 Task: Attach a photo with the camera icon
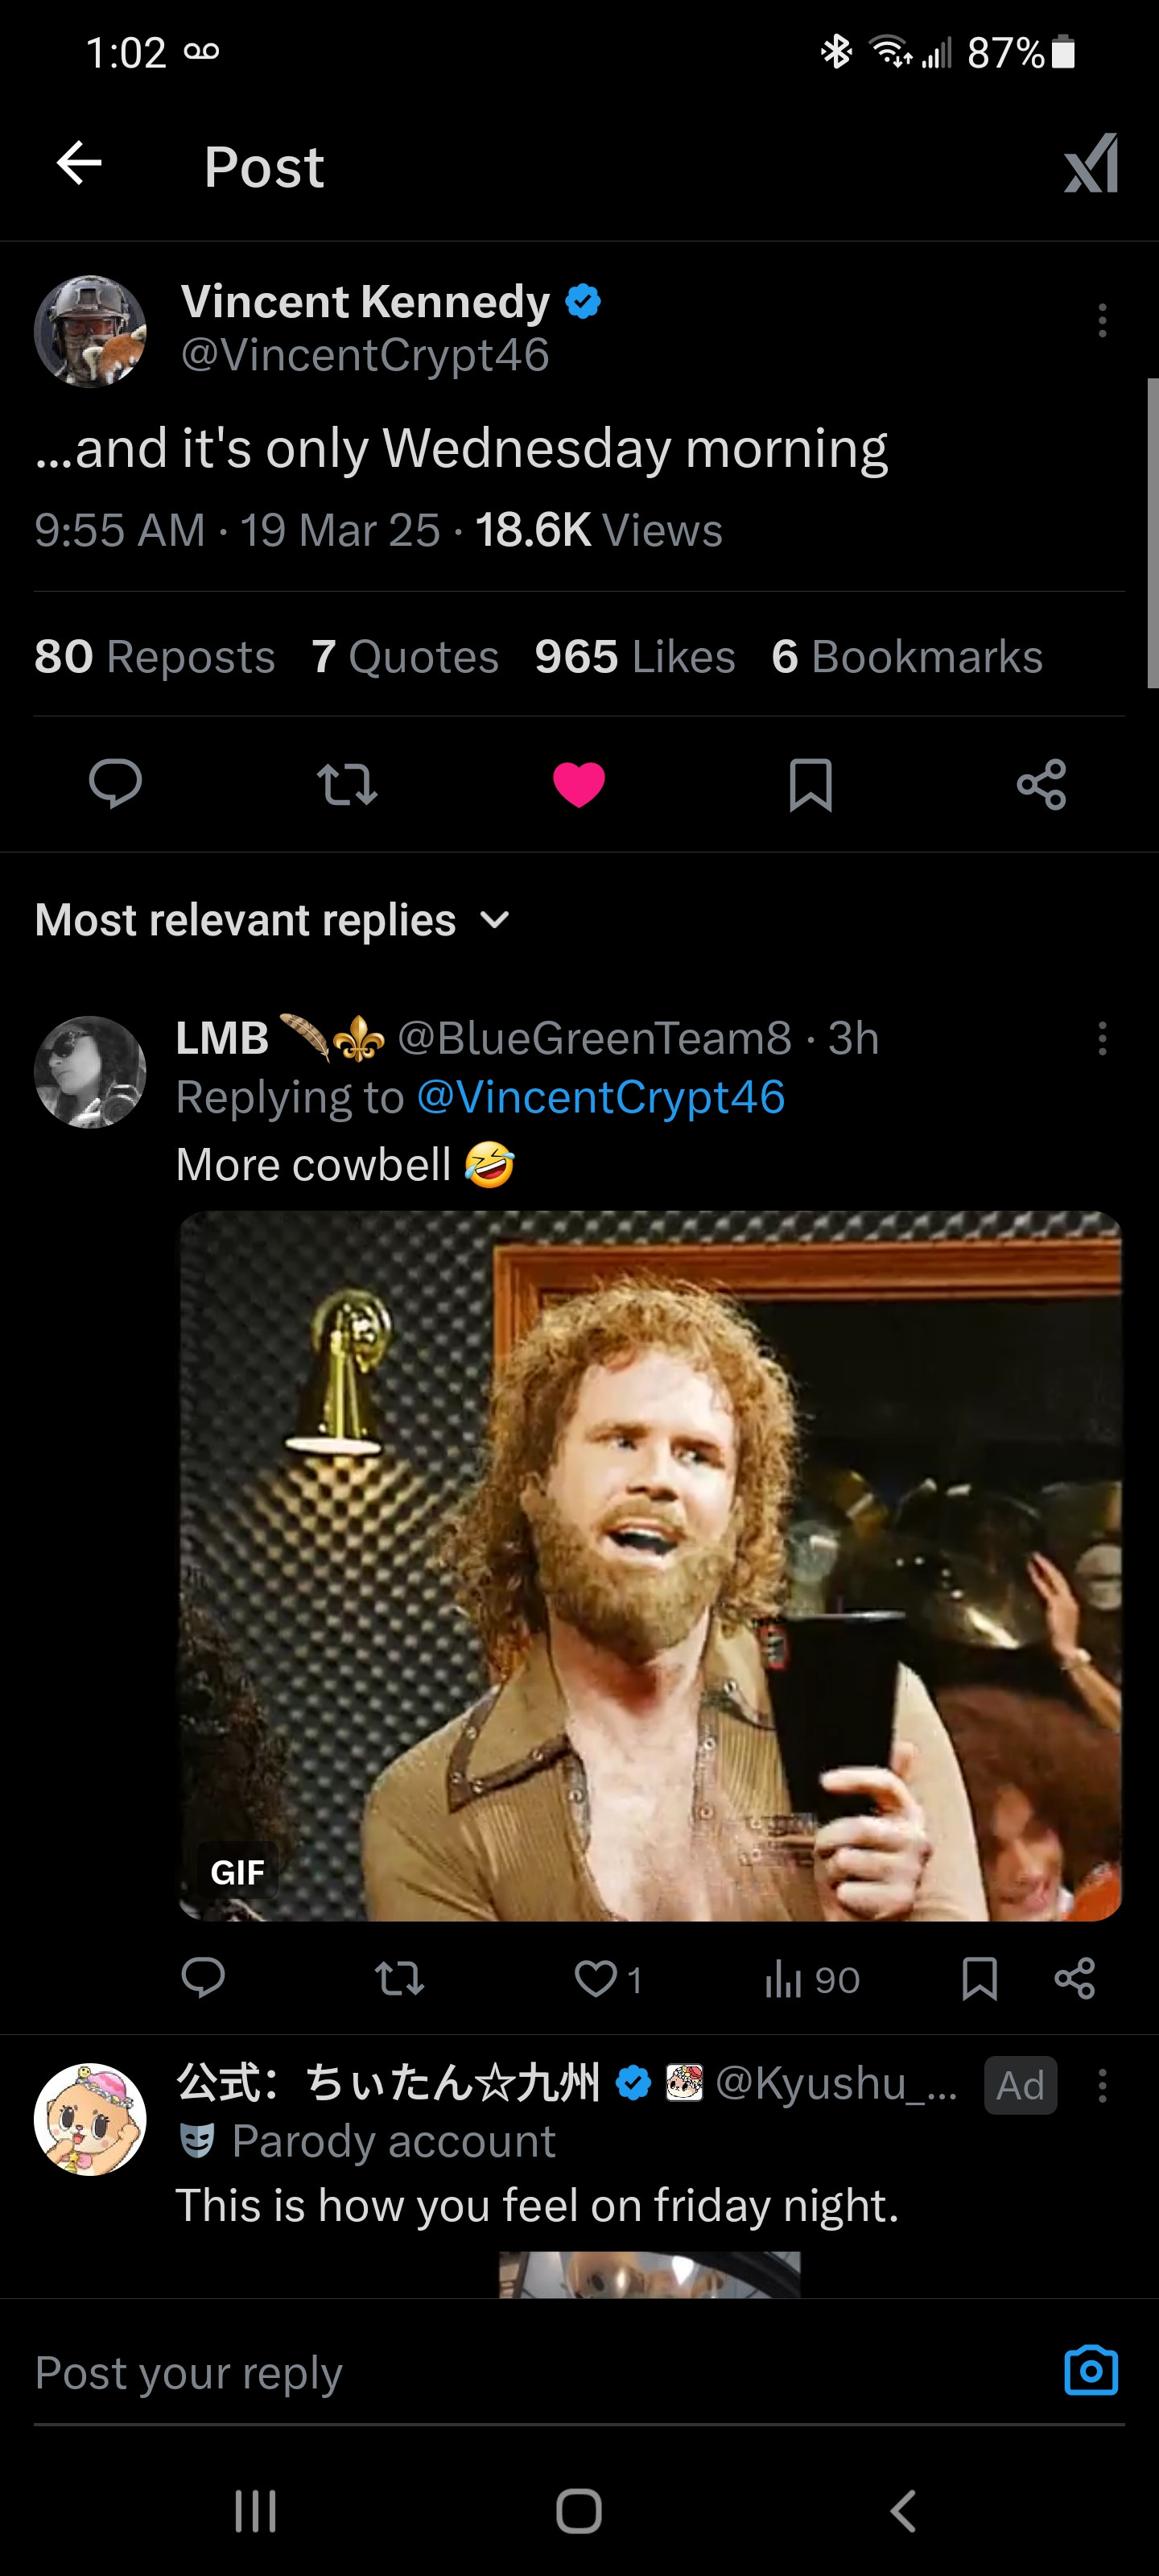(1091, 2370)
